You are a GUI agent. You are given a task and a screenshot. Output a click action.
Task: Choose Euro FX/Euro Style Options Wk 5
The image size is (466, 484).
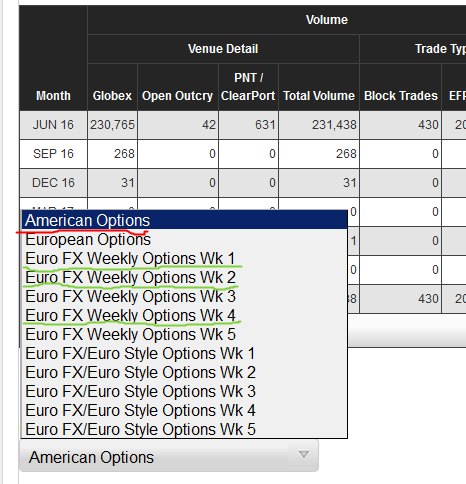[184, 429]
